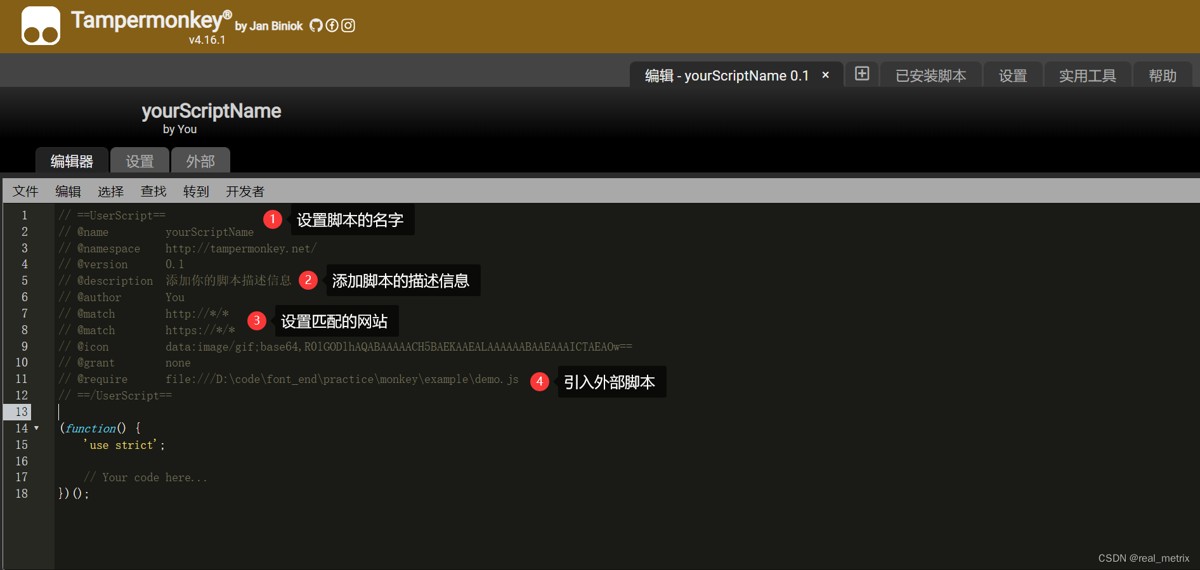Click line number 1 in the gutter
This screenshot has width=1200, height=570.
24,215
